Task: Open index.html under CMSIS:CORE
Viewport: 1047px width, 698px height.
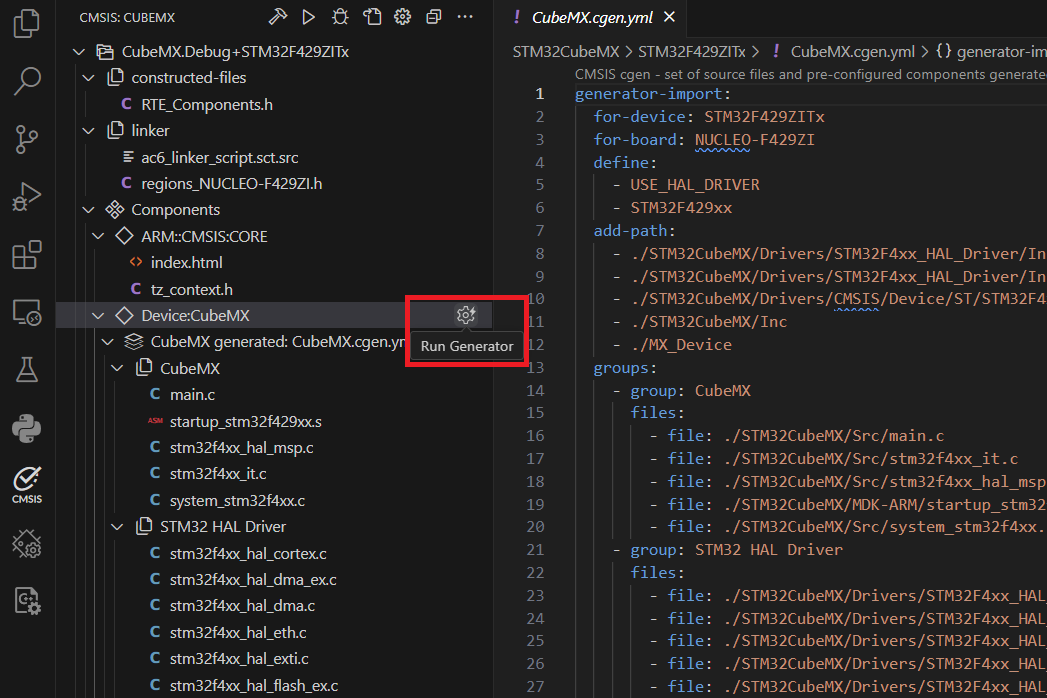Action: tap(186, 263)
